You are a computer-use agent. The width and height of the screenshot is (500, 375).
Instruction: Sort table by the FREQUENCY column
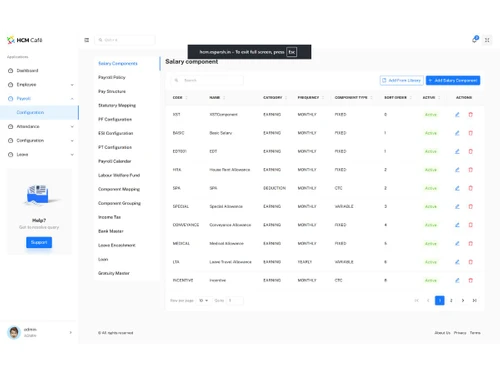click(311, 98)
